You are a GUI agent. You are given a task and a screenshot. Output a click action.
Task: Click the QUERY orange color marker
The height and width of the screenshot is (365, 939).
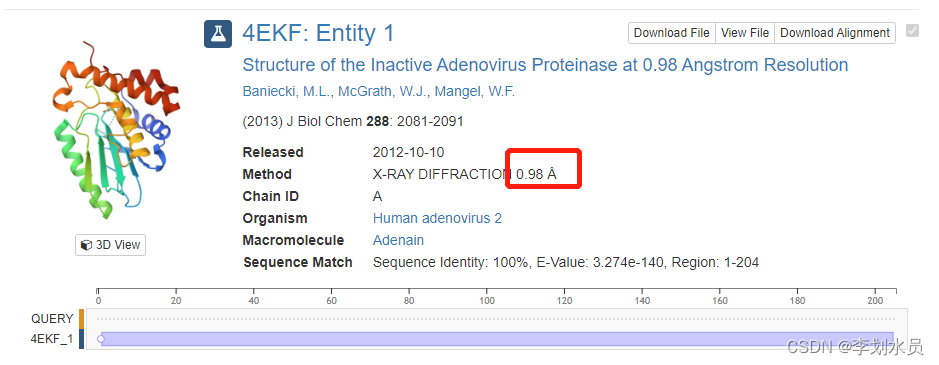[81, 318]
